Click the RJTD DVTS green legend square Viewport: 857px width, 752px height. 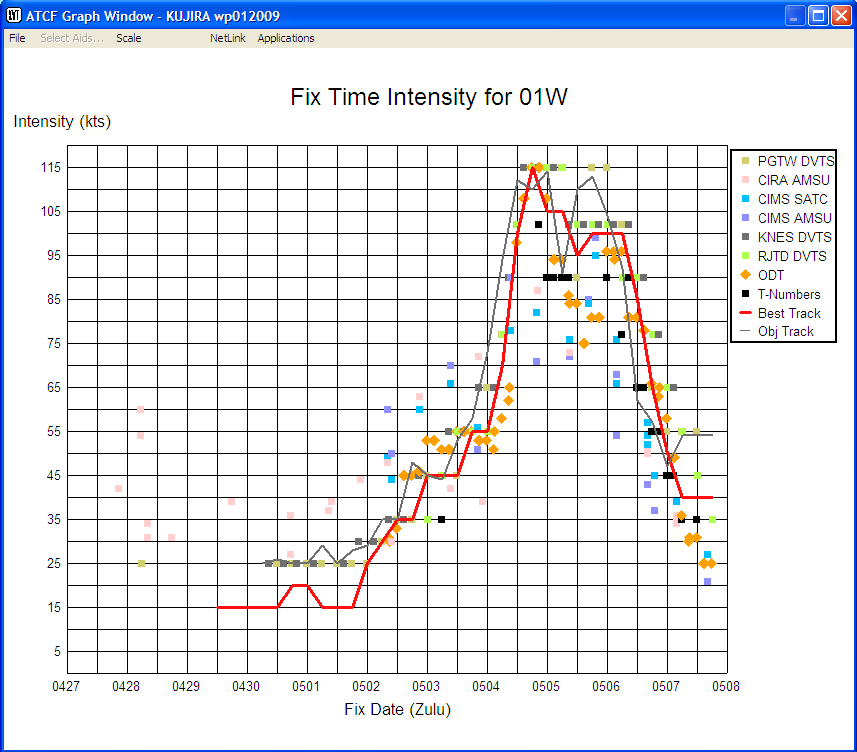(x=745, y=256)
